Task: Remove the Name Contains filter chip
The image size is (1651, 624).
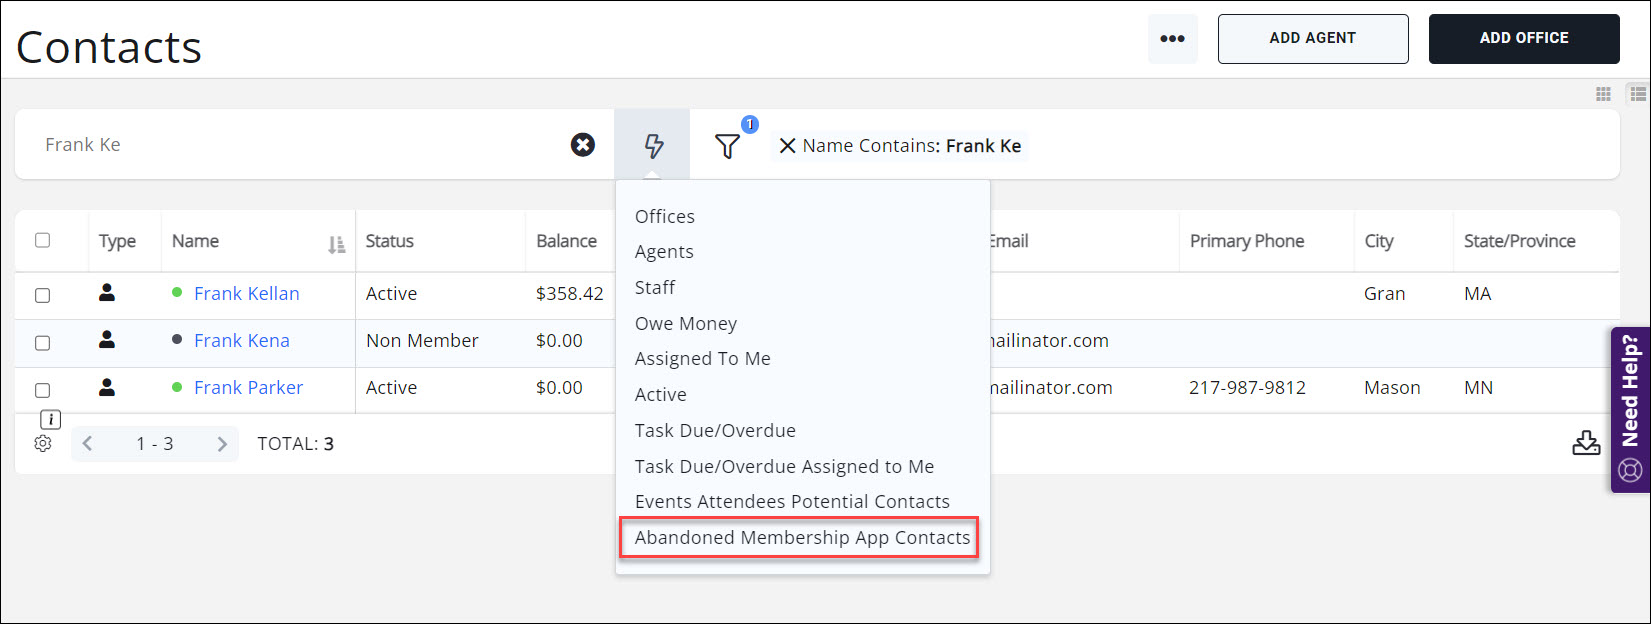Action: [787, 146]
